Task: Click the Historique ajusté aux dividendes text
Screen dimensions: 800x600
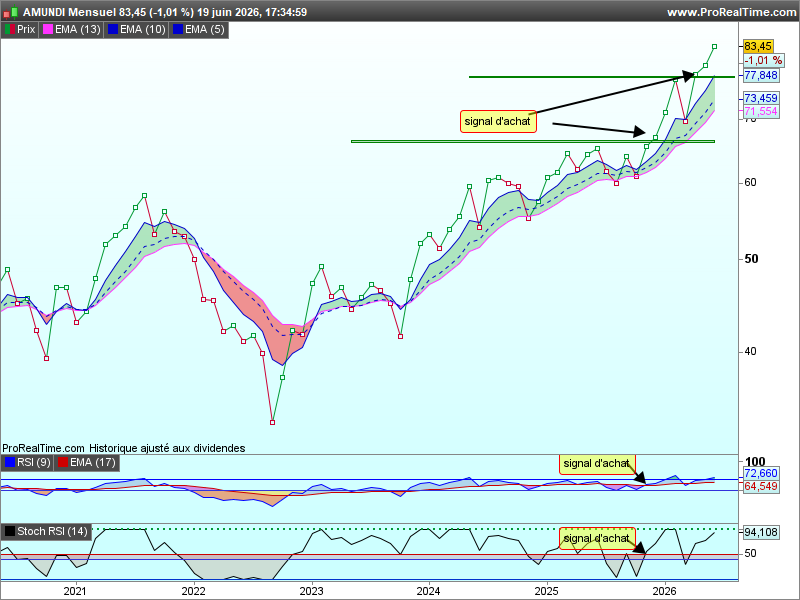Action: (167, 448)
